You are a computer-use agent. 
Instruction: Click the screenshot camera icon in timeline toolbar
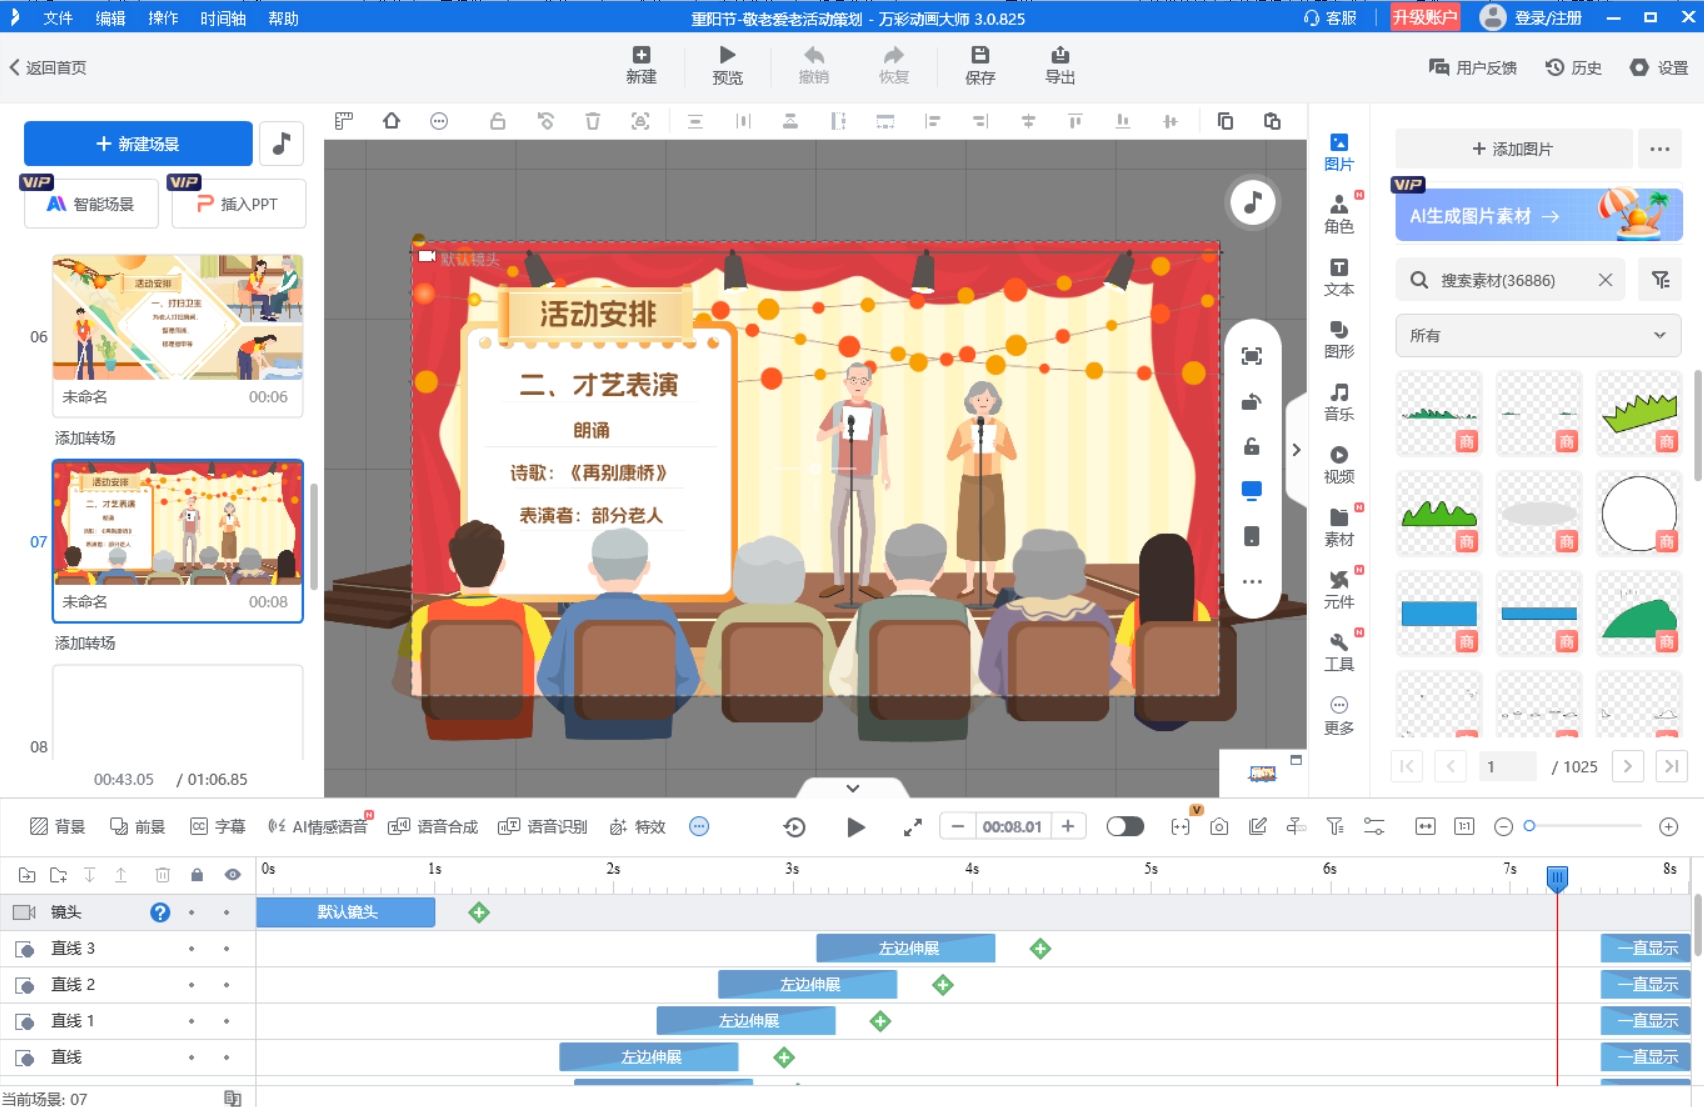(1219, 827)
